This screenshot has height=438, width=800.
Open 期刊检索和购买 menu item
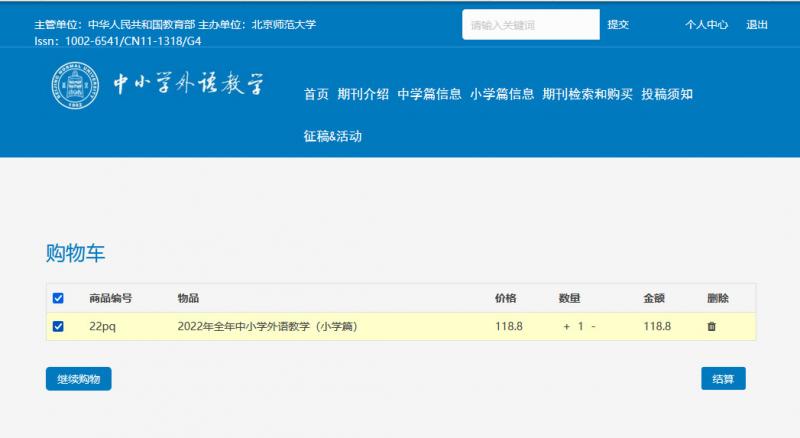587,94
